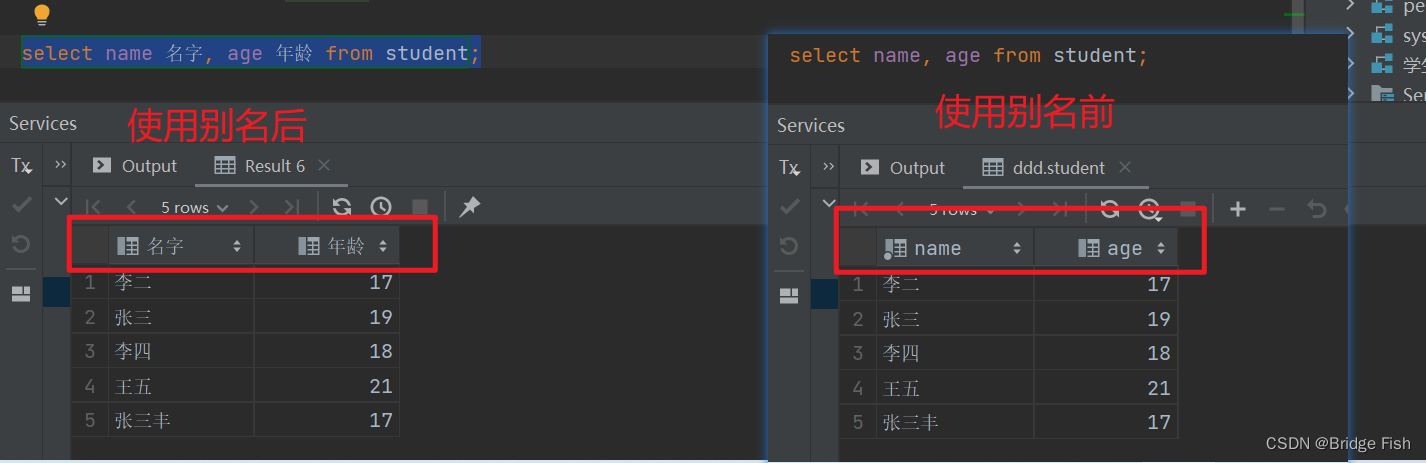Image resolution: width=1426 pixels, height=463 pixels.
Task: Expand hidden tabs chevron in right Services panel
Action: coord(829,166)
